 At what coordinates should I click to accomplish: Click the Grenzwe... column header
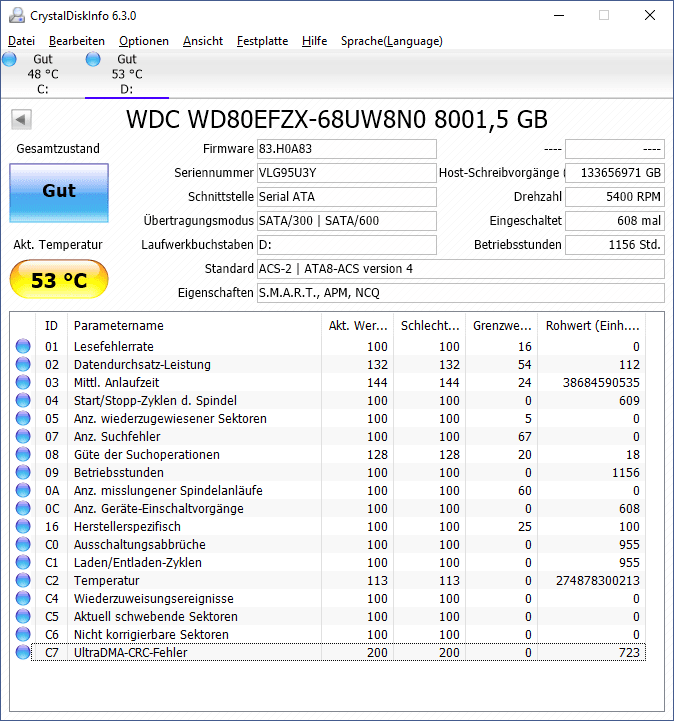click(x=502, y=326)
